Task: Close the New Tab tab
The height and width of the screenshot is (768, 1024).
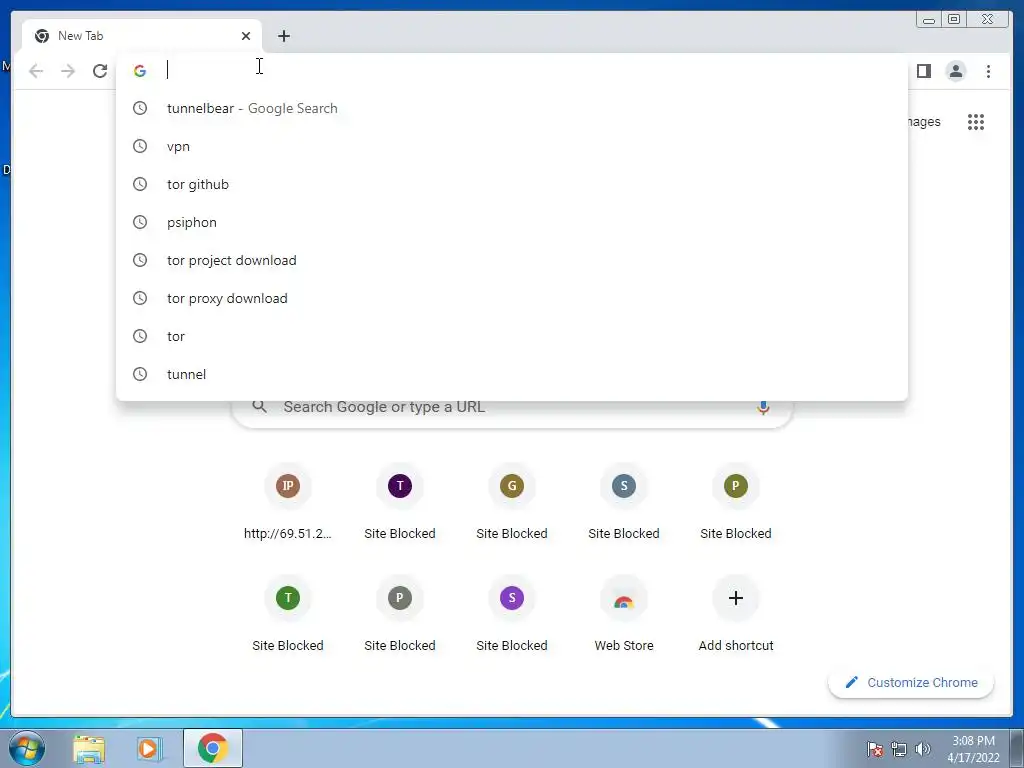Action: click(x=246, y=36)
